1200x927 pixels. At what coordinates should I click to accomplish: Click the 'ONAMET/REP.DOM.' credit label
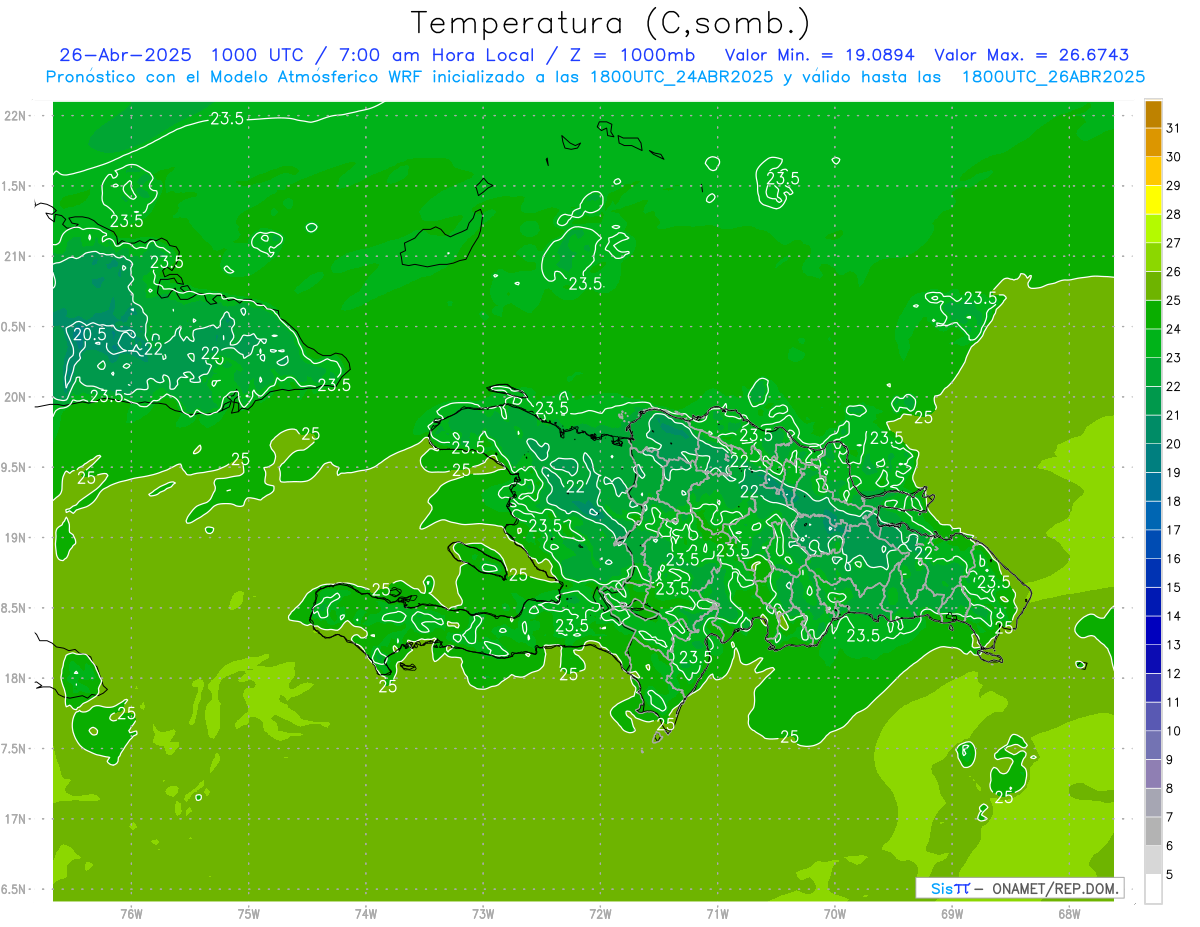pyautogui.click(x=1055, y=888)
